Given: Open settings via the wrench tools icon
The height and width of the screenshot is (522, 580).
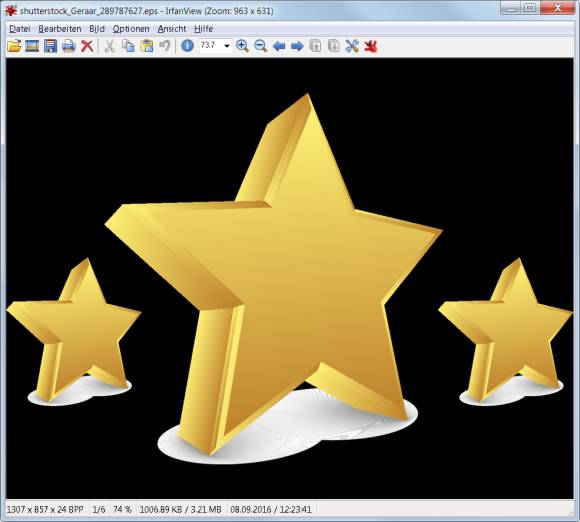Looking at the screenshot, I should pos(352,46).
